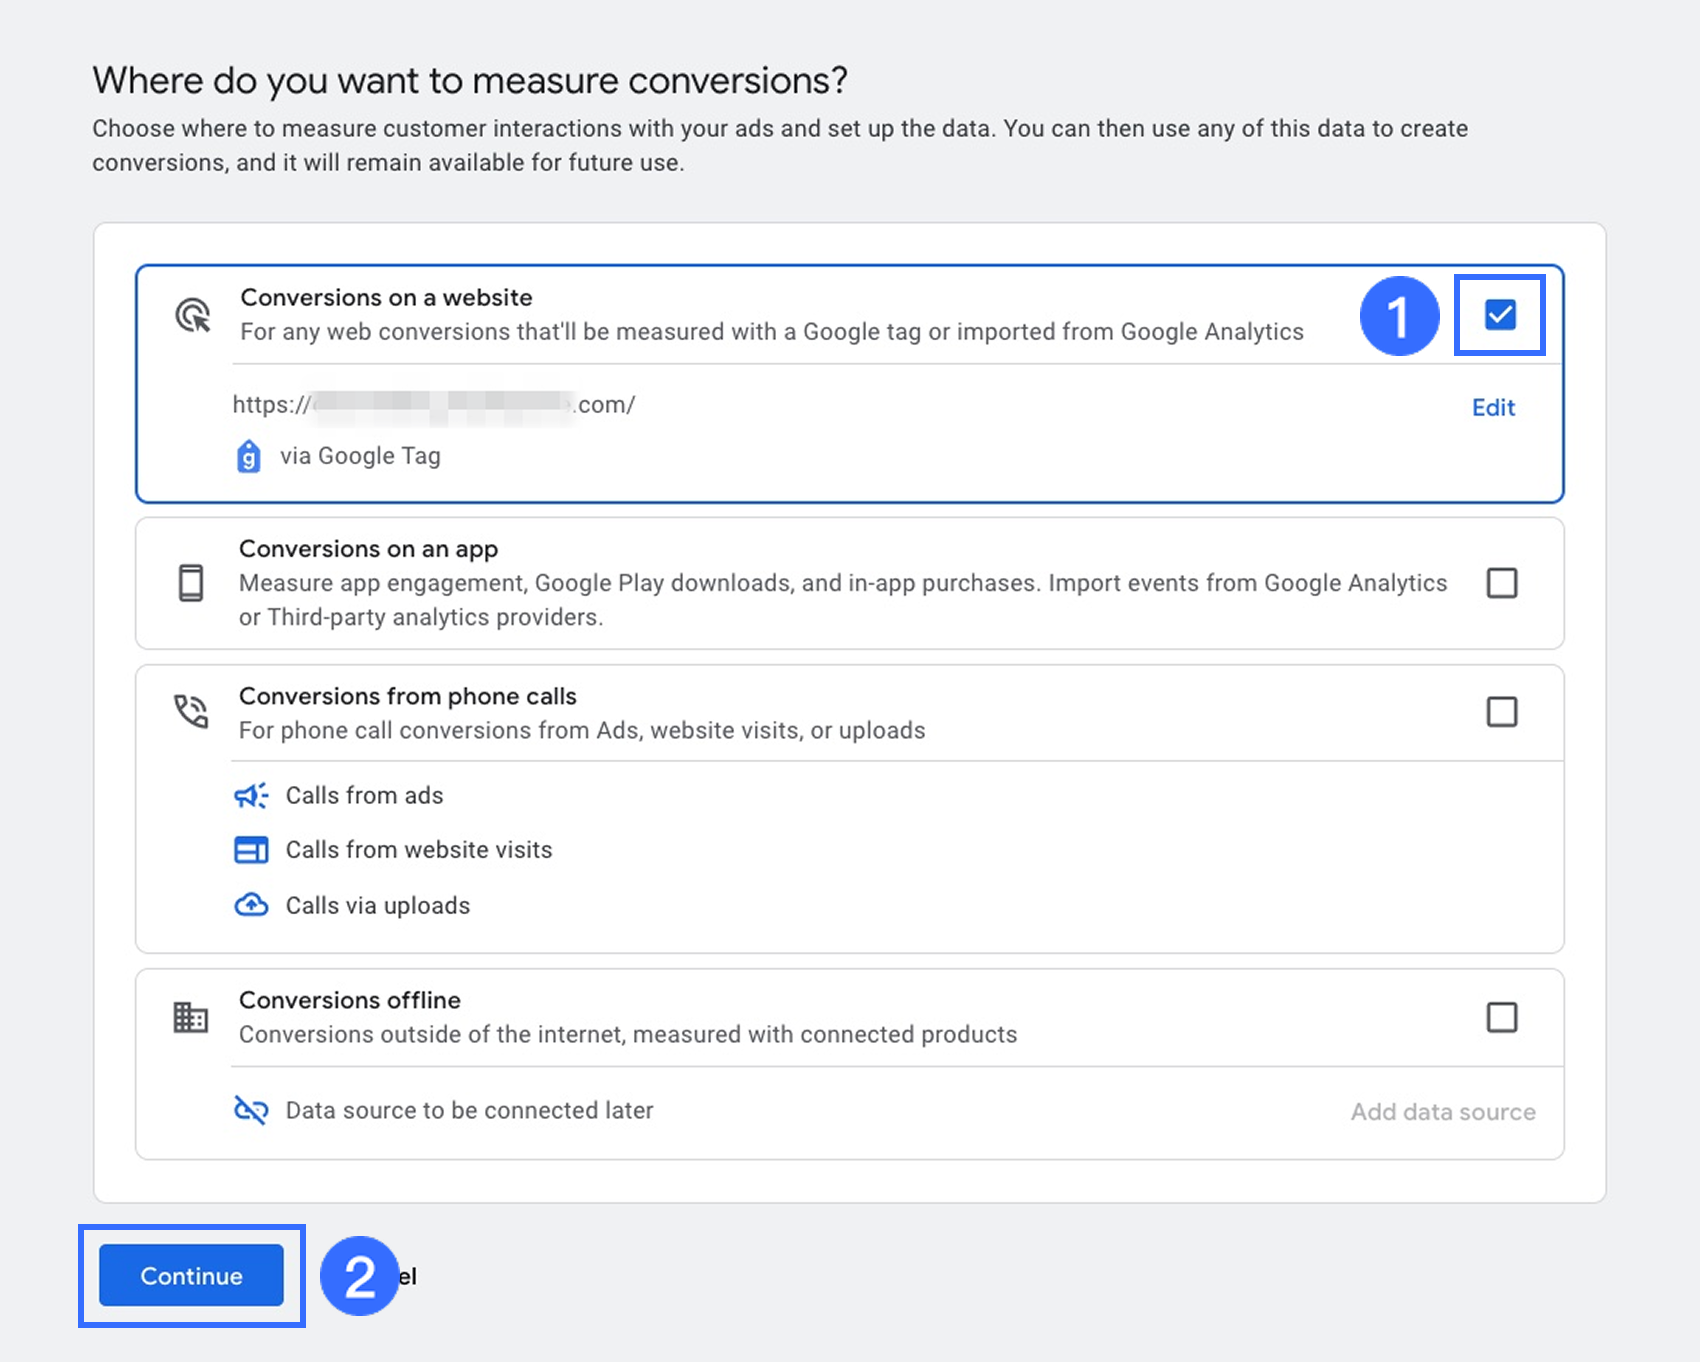Click the Calls via uploads cloud icon

(x=251, y=905)
